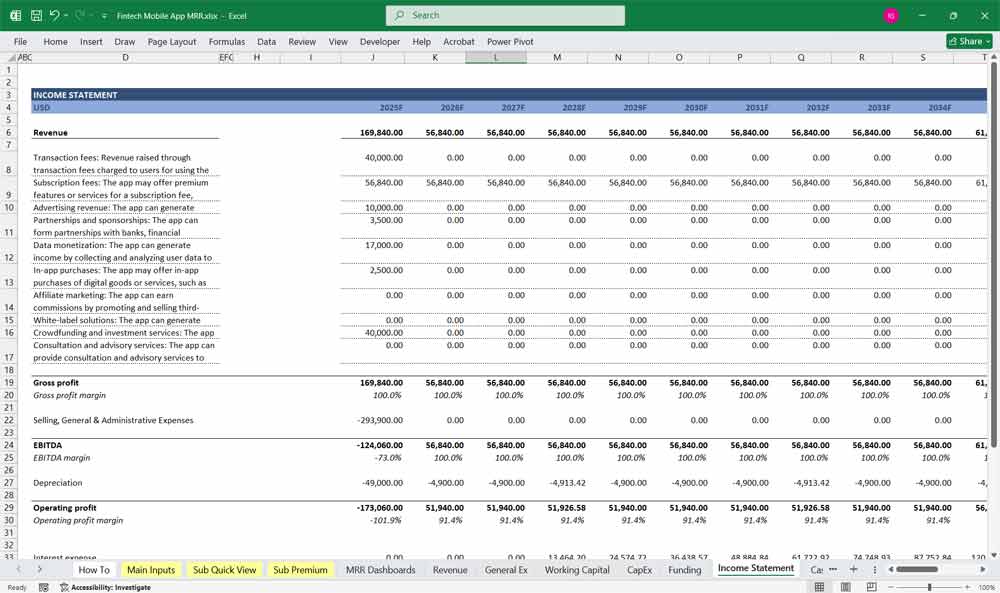Switch to the MRR Dashboards sheet tab
The height and width of the screenshot is (593, 1000).
tap(379, 570)
